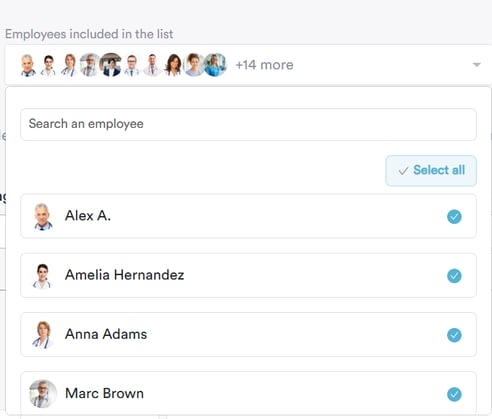Deselect Anna Adams using her checkmark
Viewport: 492px width, 419px height.
tap(454, 335)
